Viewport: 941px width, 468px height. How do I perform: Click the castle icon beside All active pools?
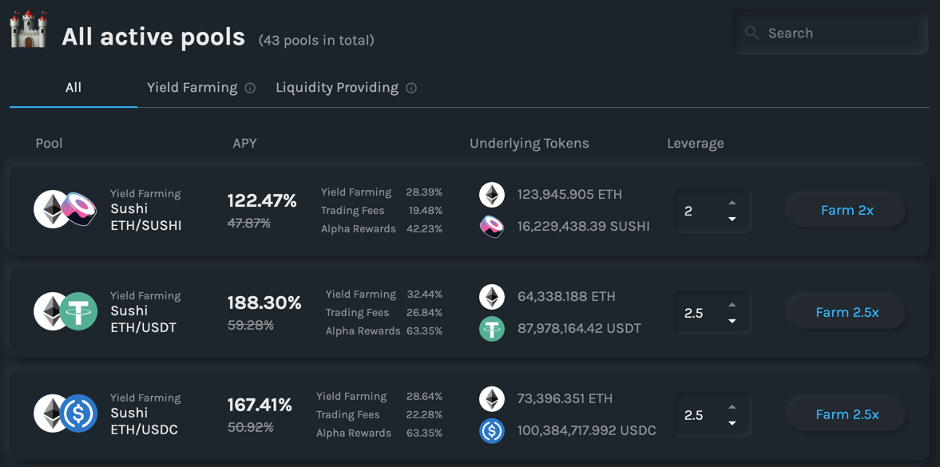[28, 29]
